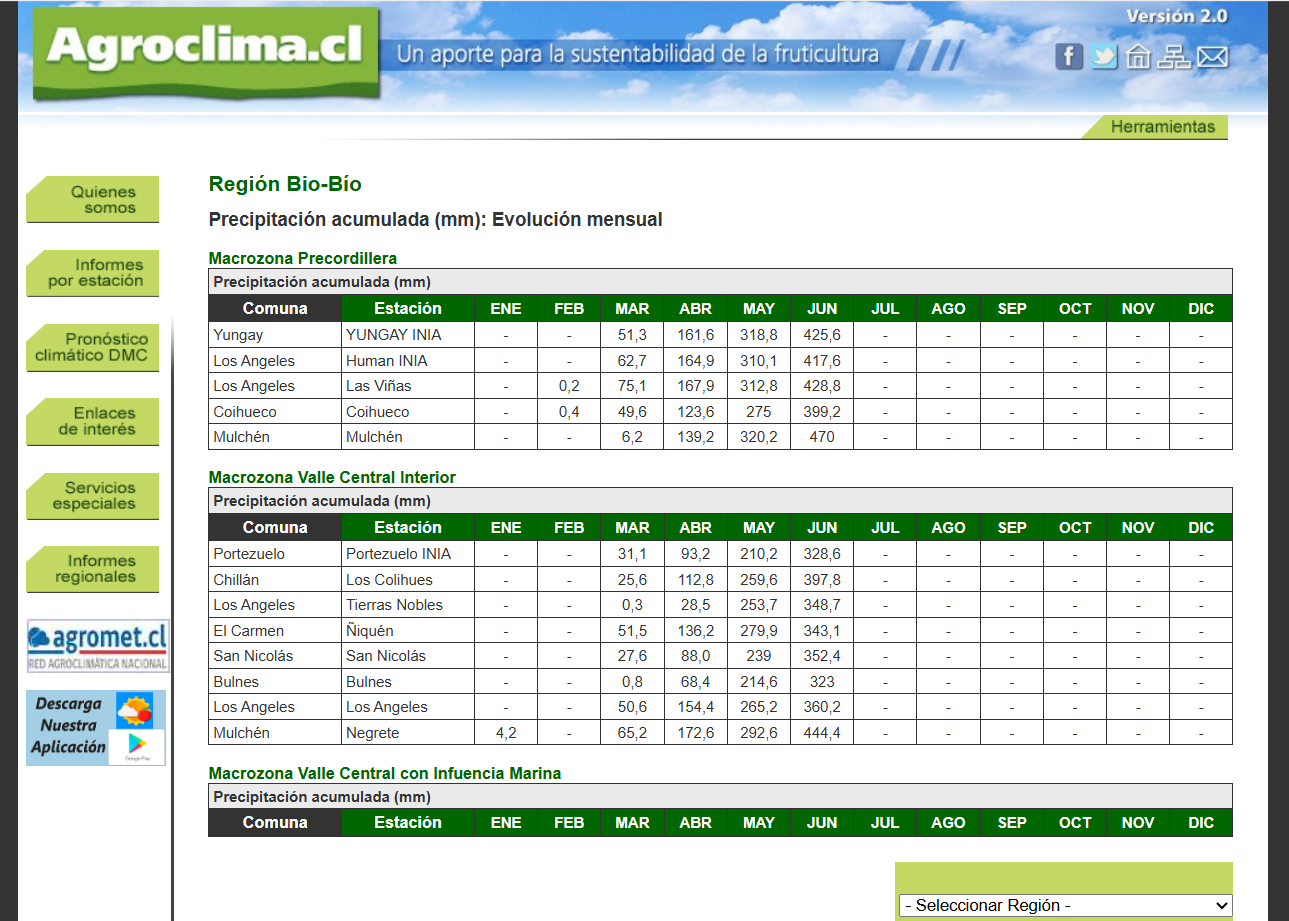
Task: Open the Quienes somos menu item
Action: coord(93,200)
